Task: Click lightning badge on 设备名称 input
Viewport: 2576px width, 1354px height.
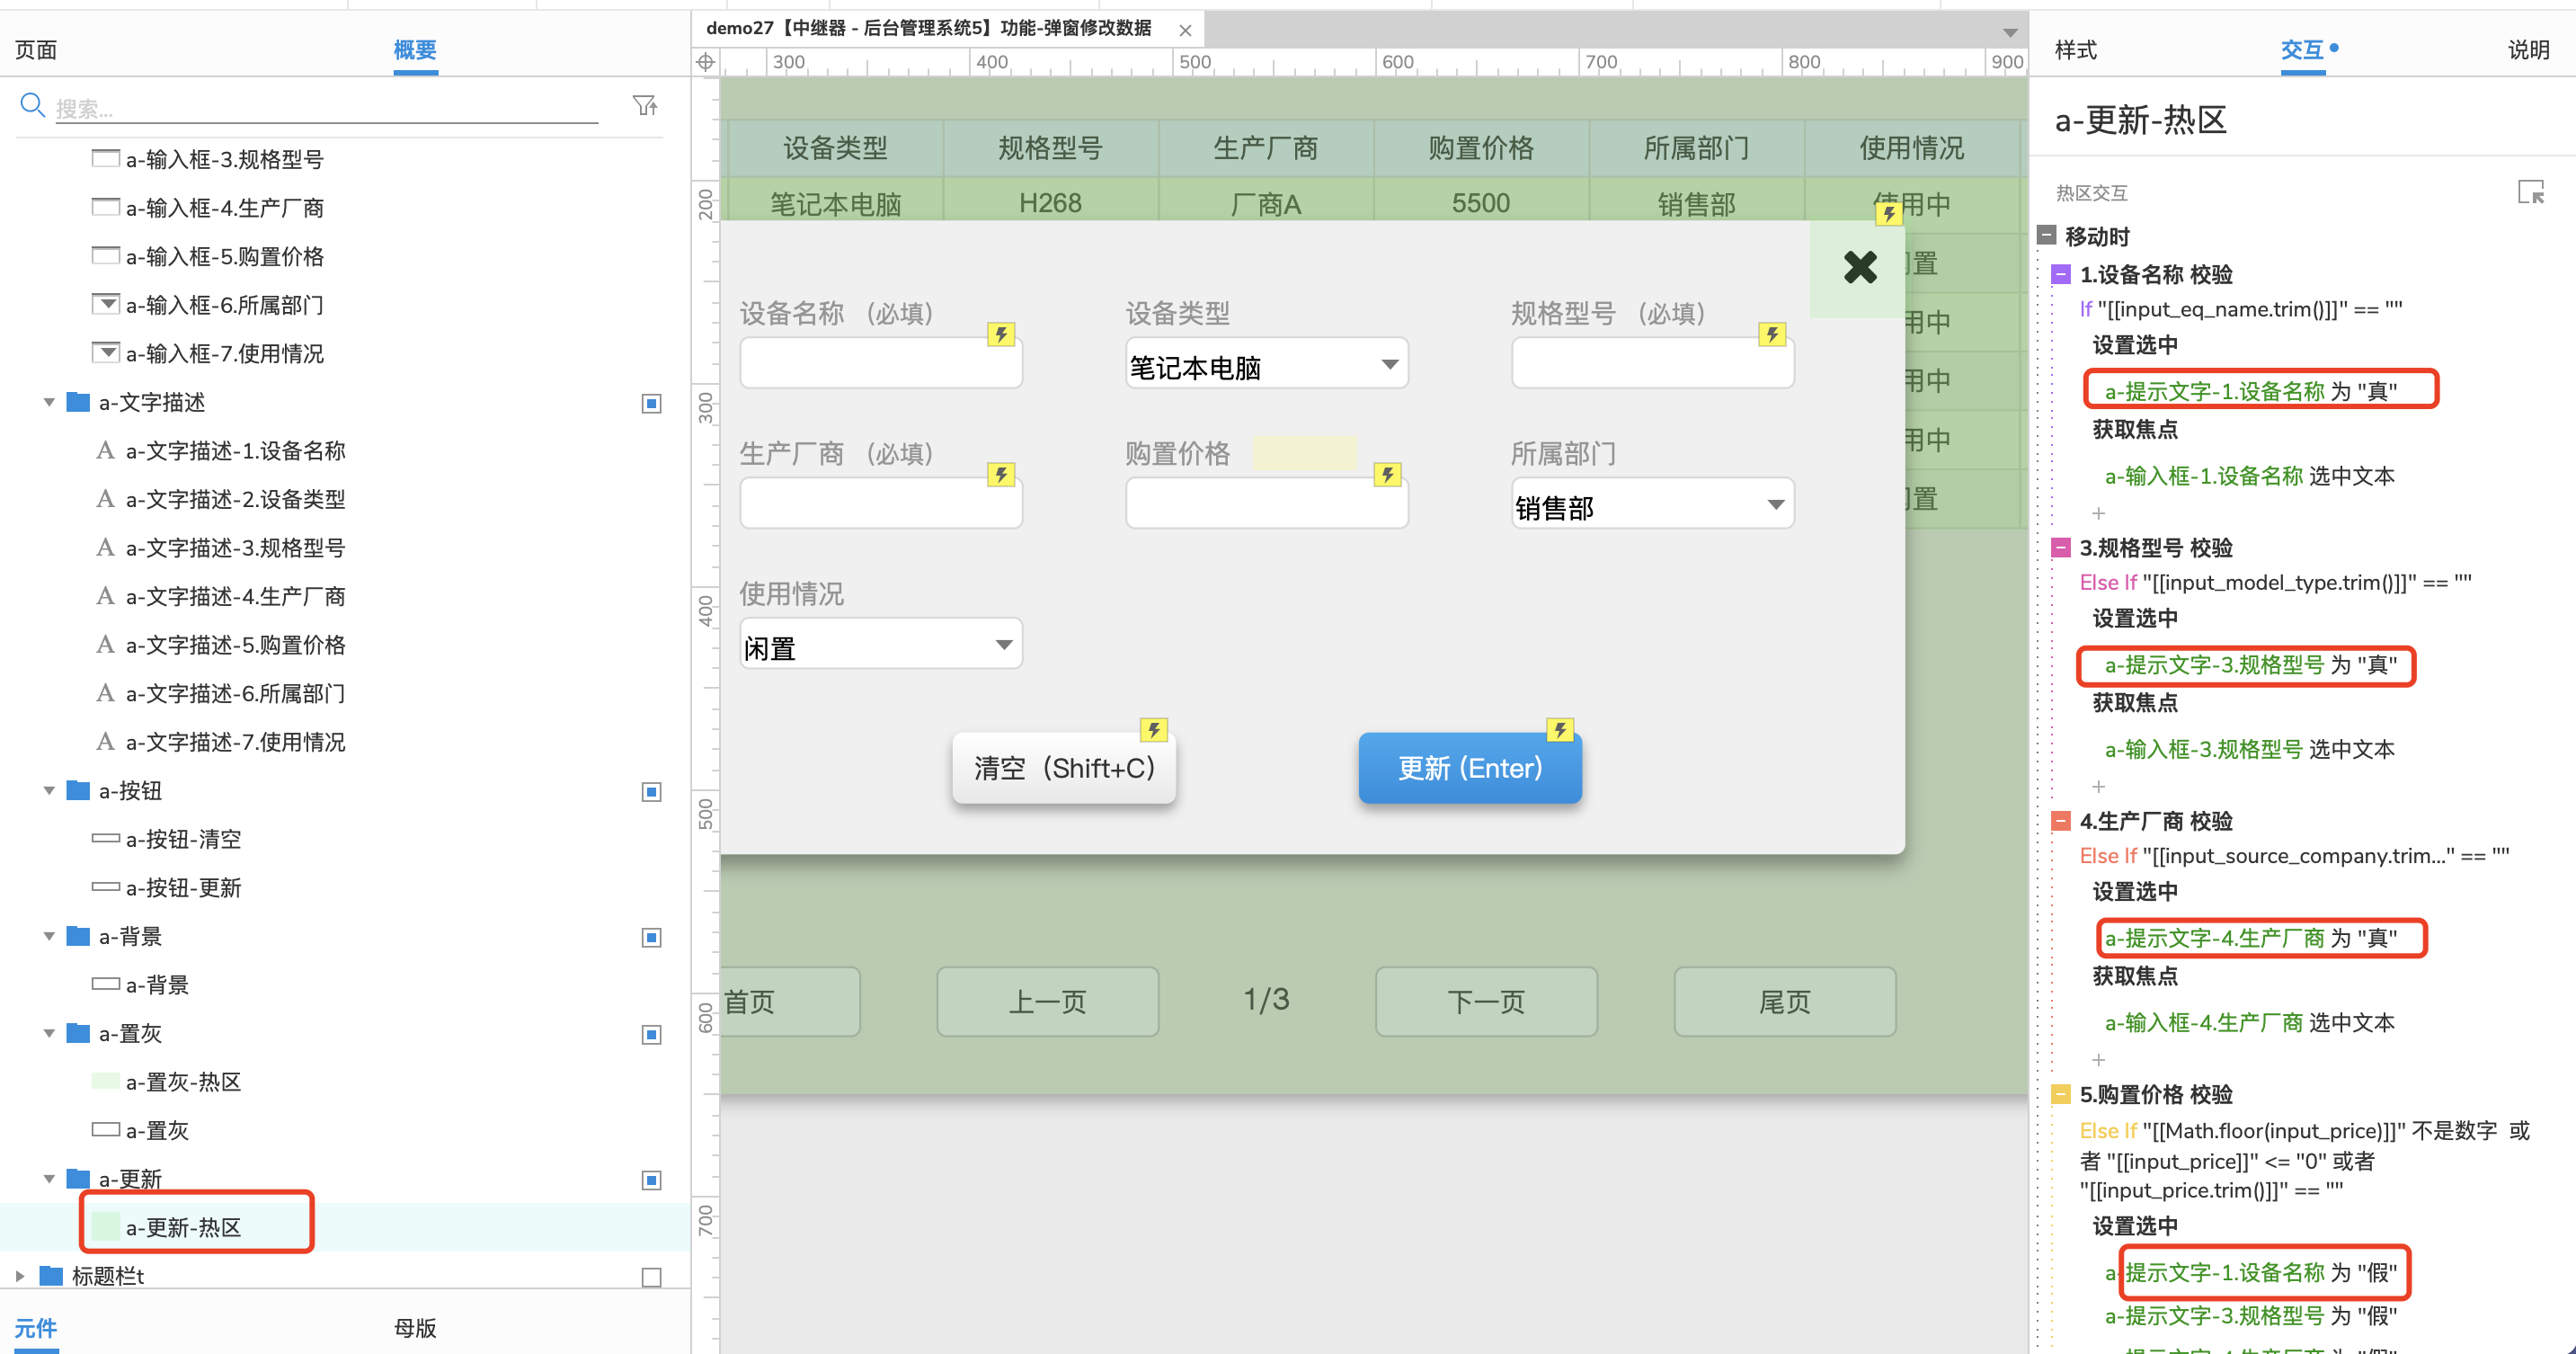Action: pyautogui.click(x=1001, y=334)
